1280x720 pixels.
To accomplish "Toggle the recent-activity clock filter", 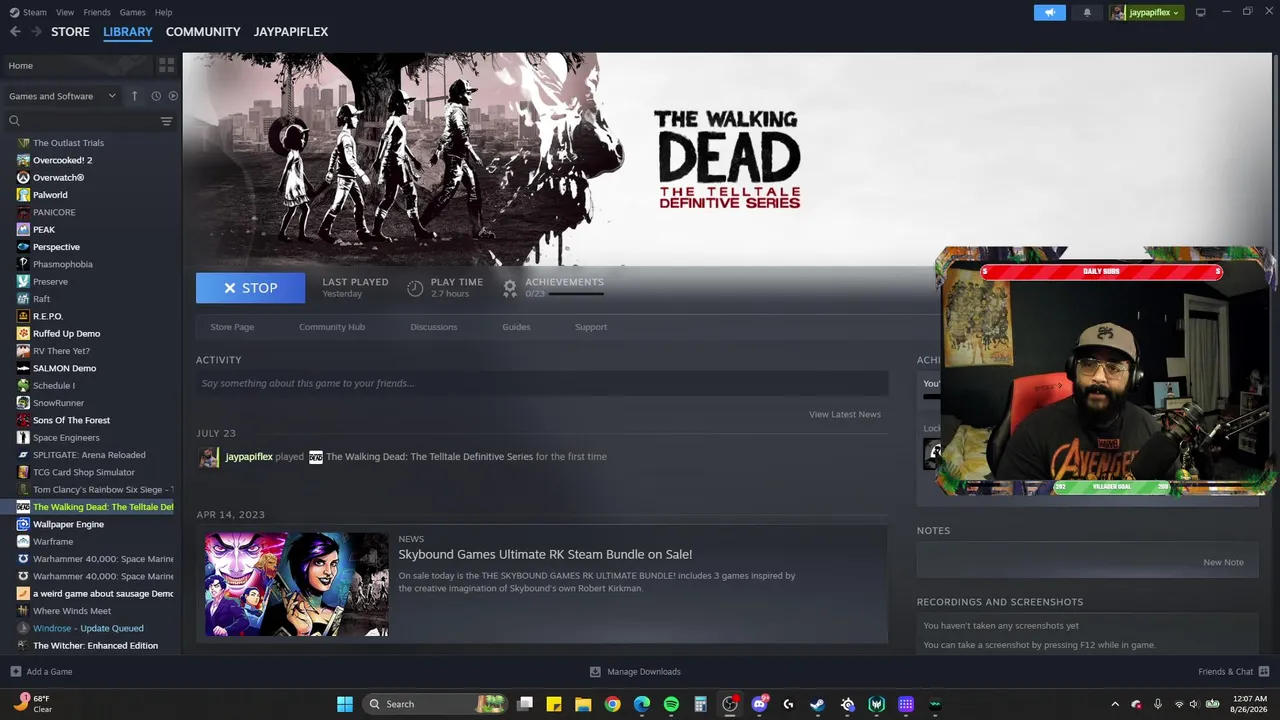I will click(156, 96).
